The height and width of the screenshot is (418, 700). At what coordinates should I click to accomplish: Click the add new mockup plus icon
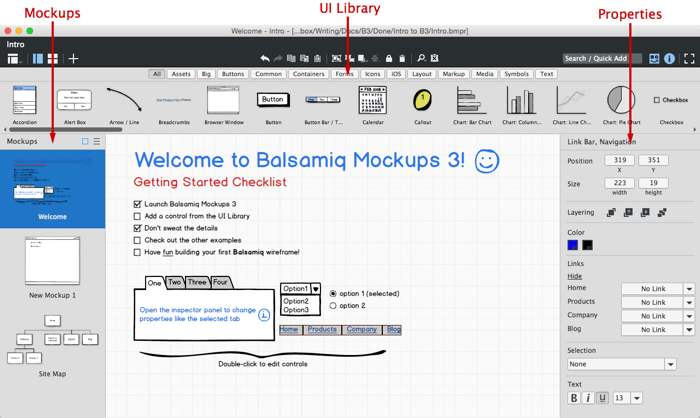point(74,59)
